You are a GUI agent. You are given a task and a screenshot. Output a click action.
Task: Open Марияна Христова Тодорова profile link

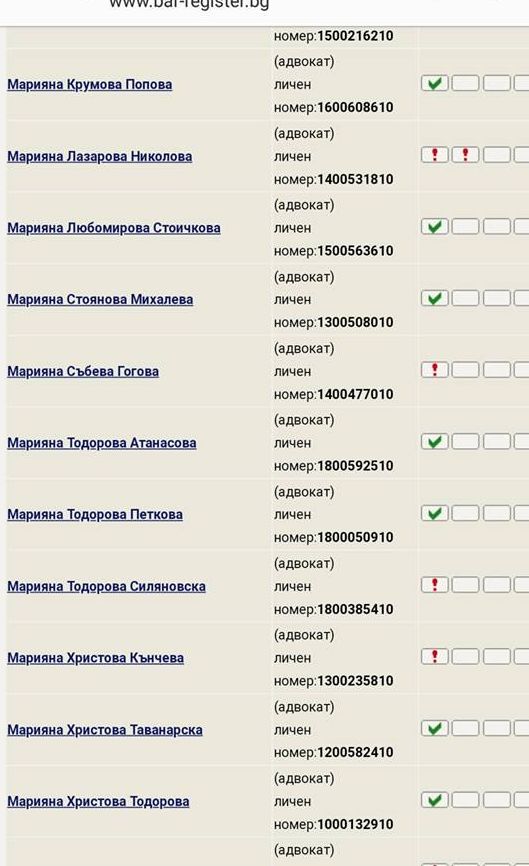coord(98,801)
